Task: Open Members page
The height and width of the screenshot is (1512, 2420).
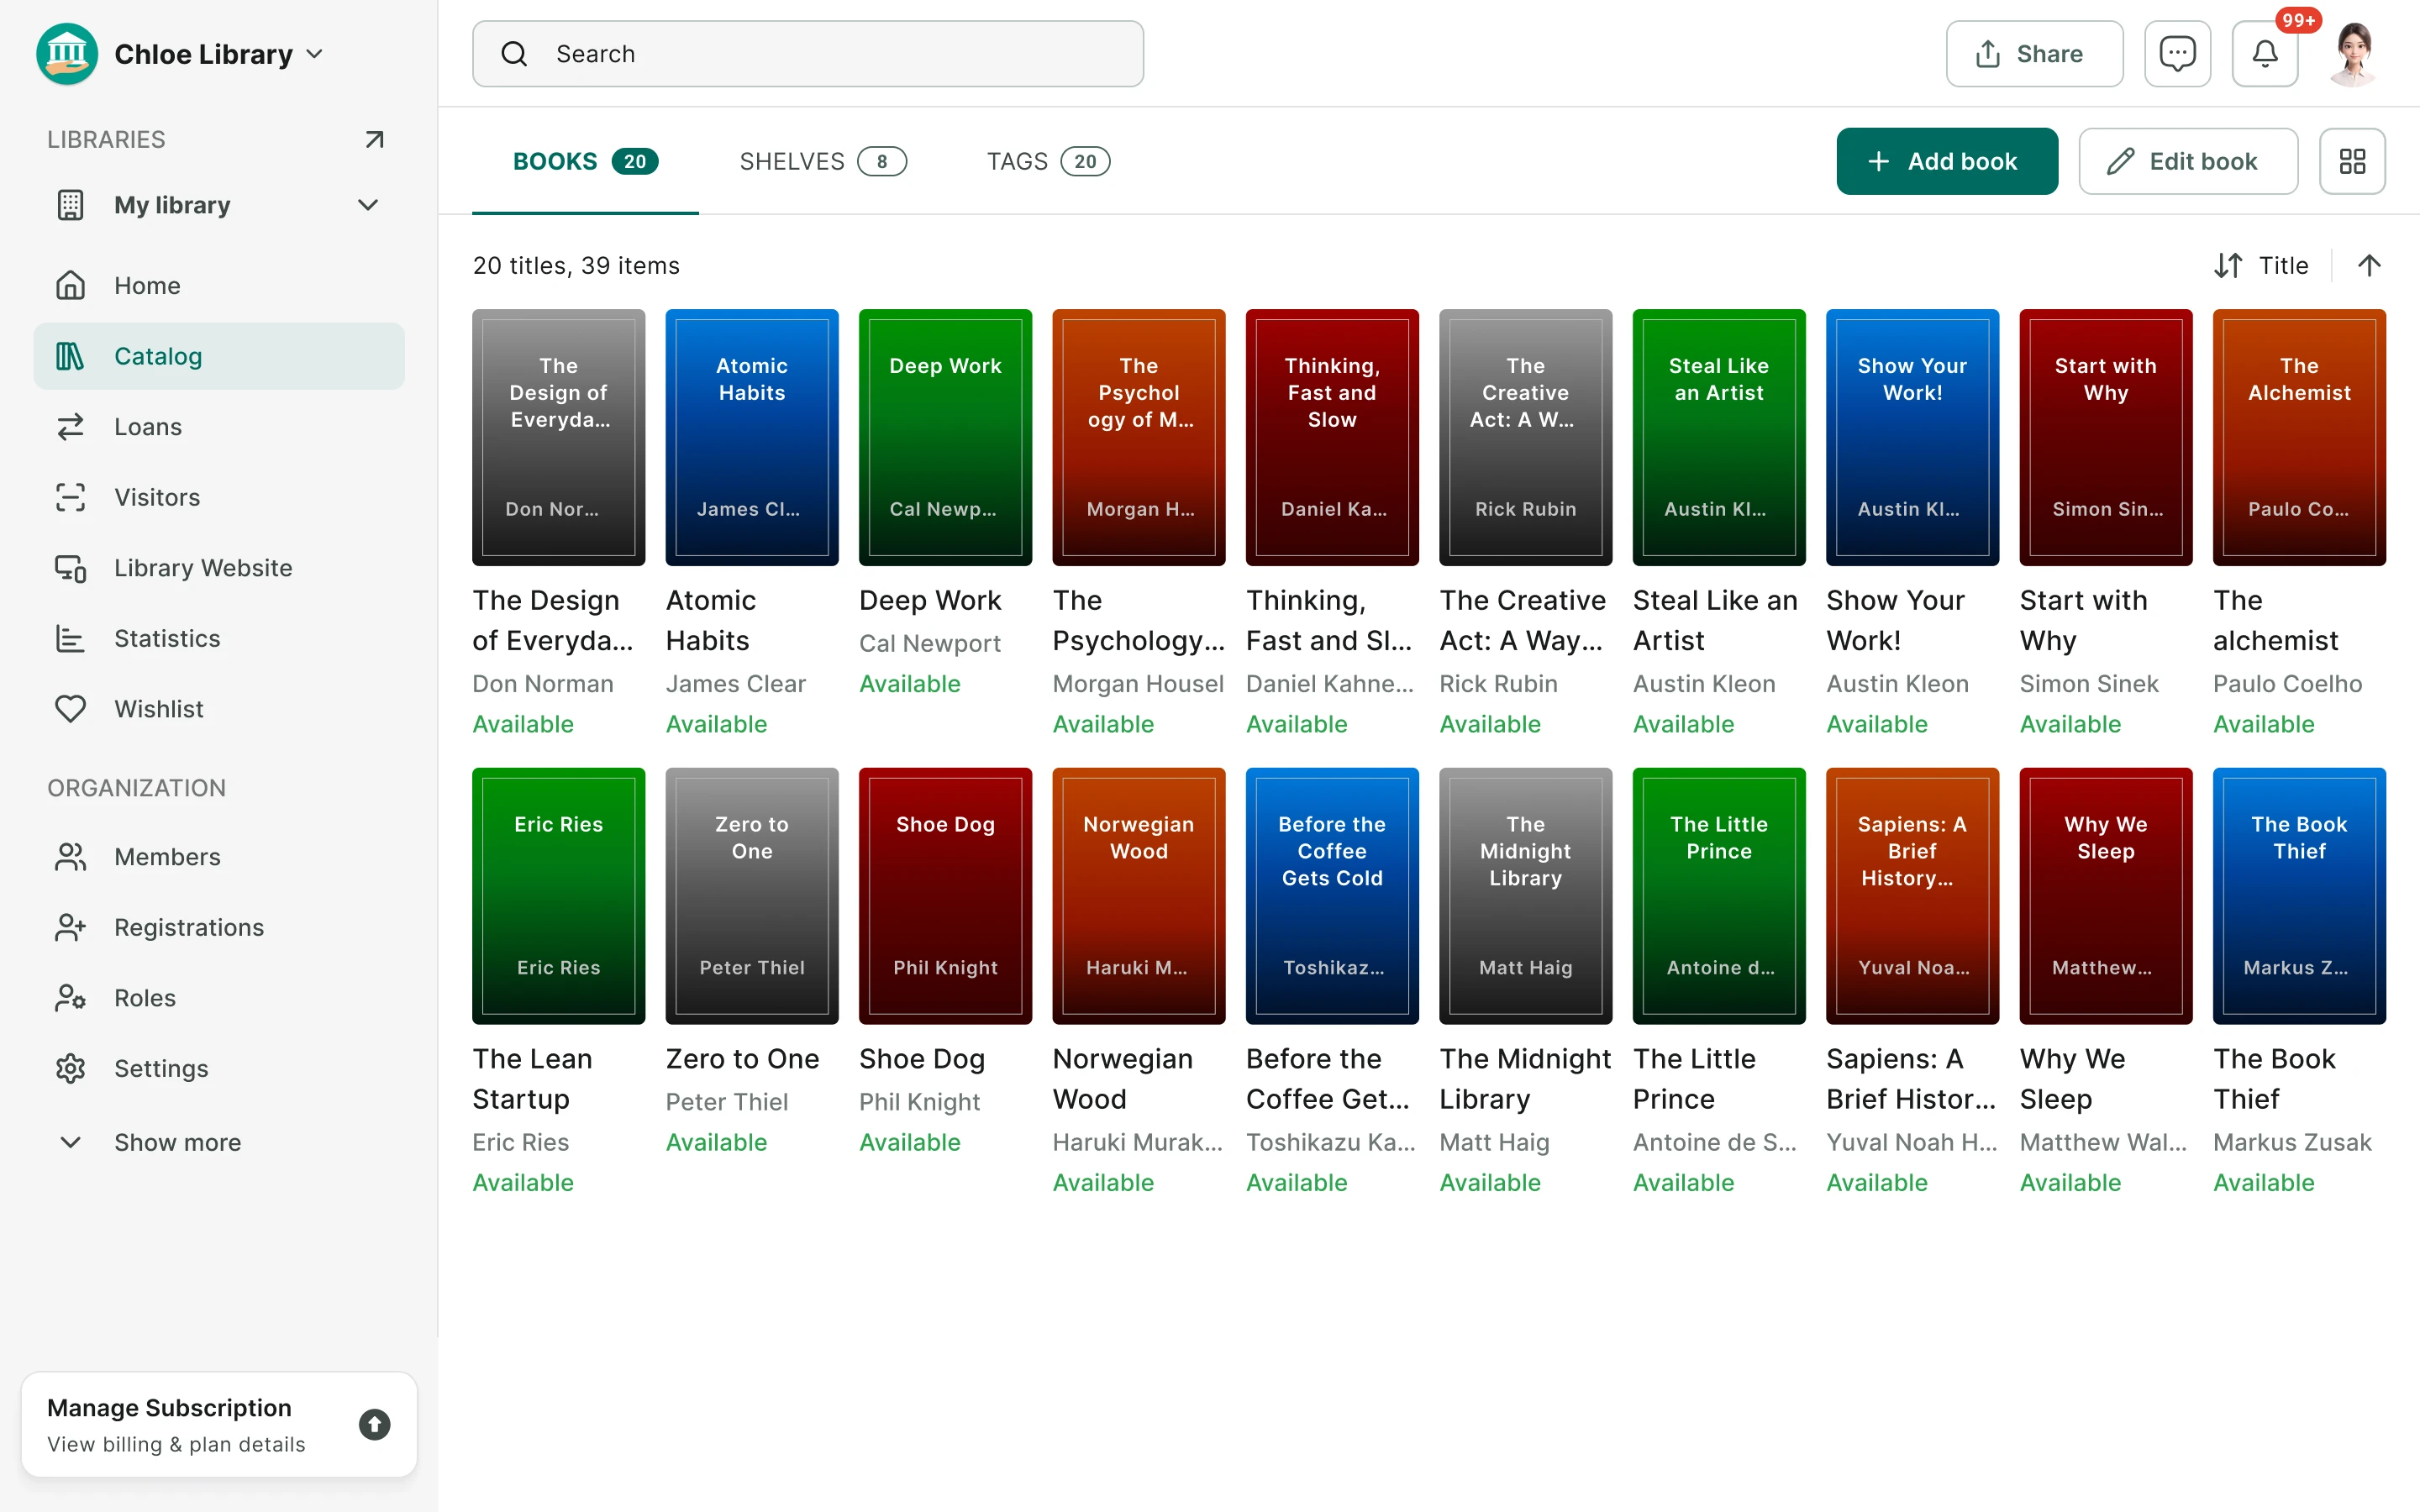Action: click(x=219, y=857)
